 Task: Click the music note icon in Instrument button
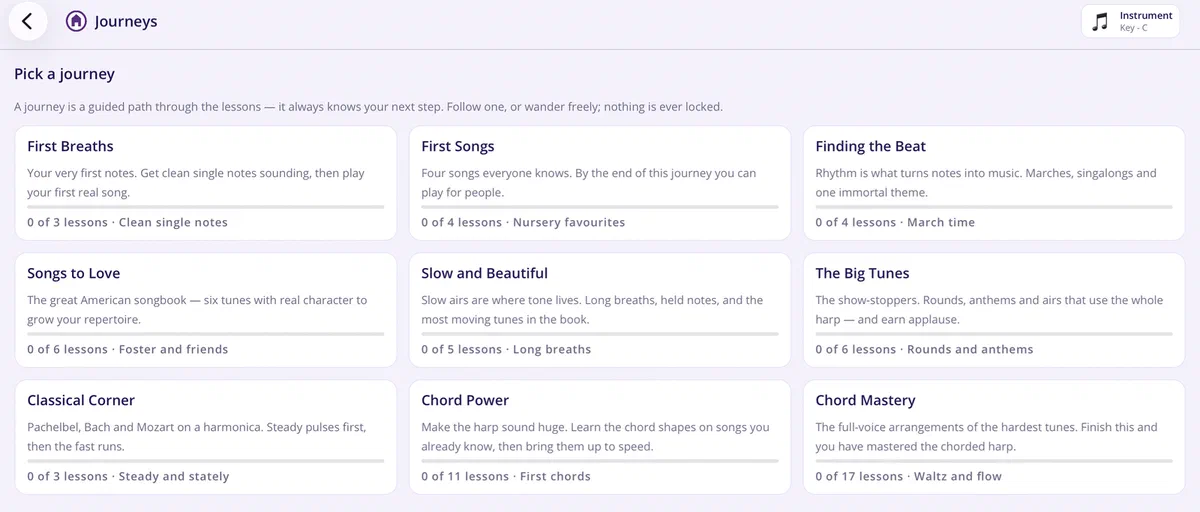tap(1101, 21)
